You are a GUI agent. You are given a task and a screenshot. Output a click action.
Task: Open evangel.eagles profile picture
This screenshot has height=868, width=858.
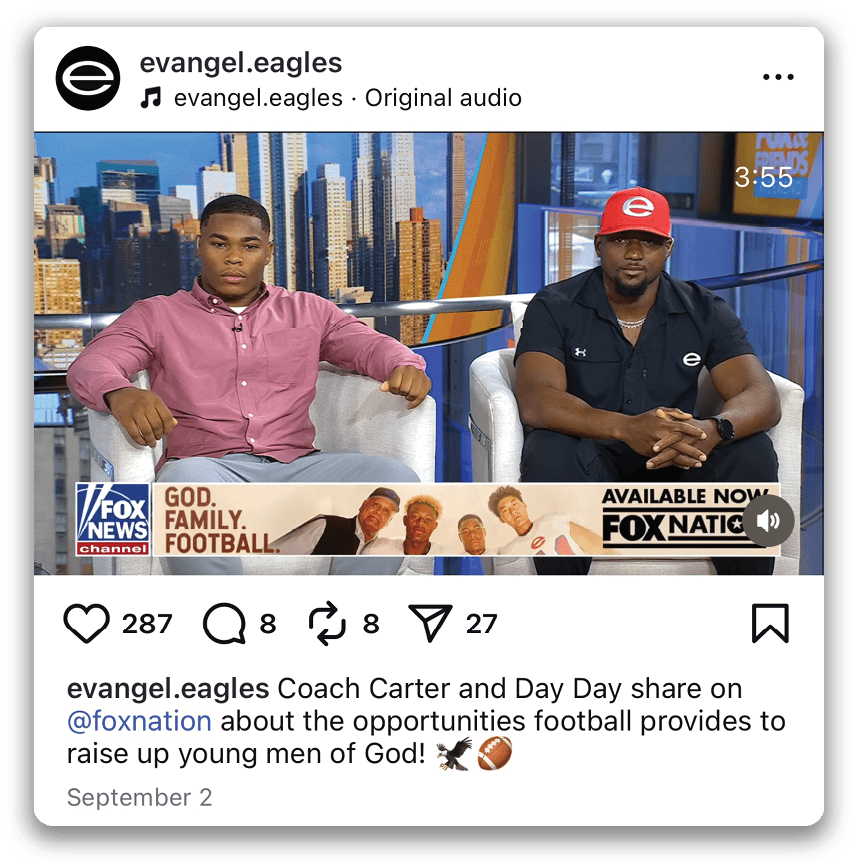[88, 78]
